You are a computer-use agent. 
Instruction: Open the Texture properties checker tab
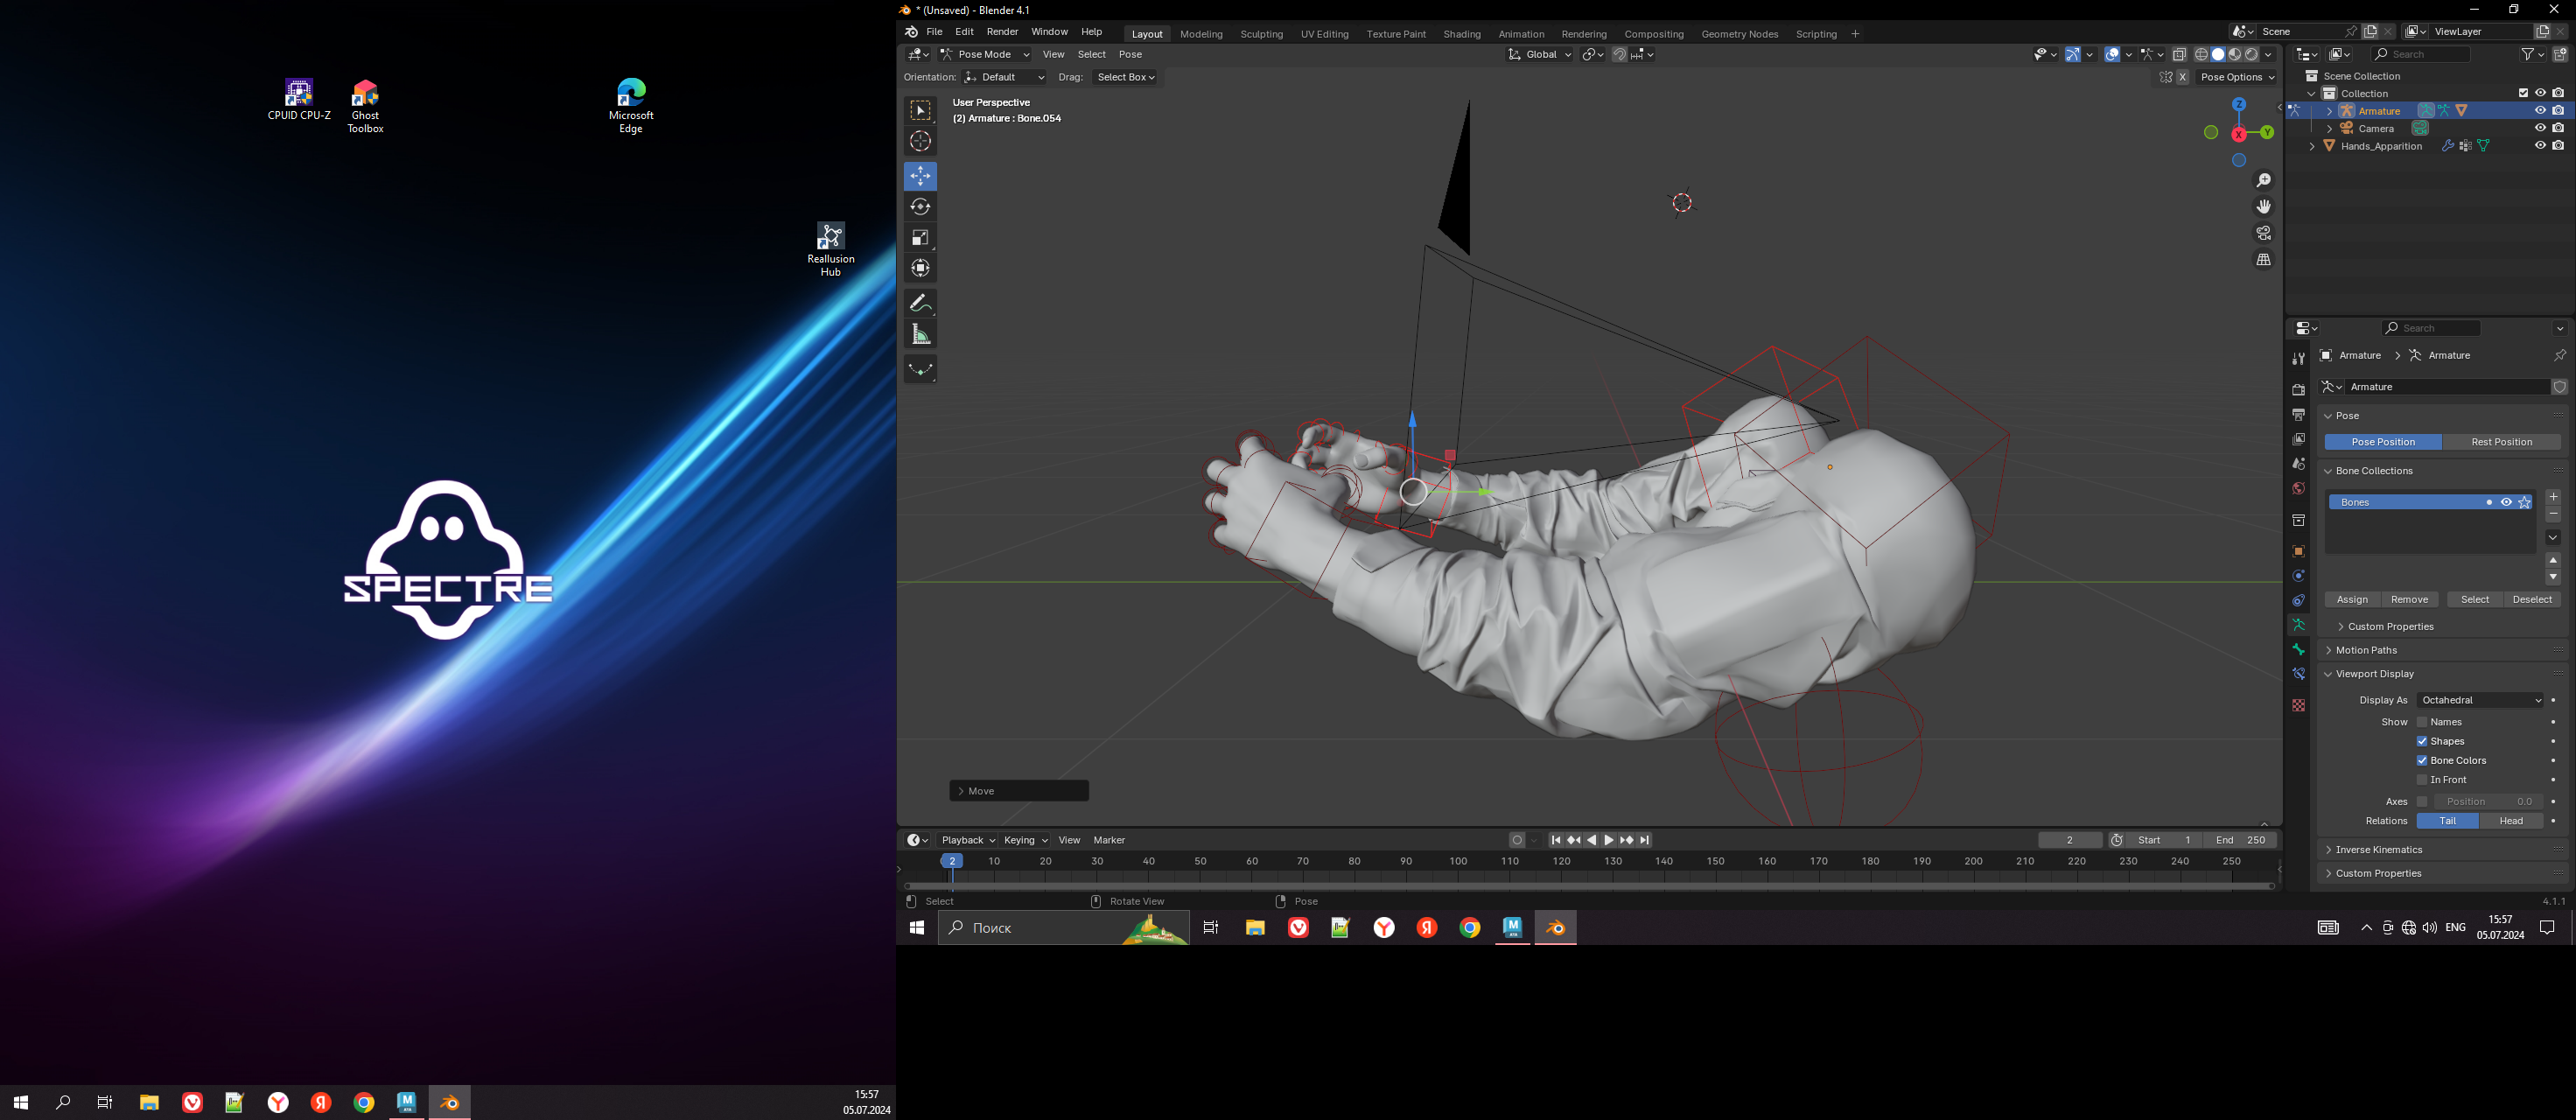2298,706
